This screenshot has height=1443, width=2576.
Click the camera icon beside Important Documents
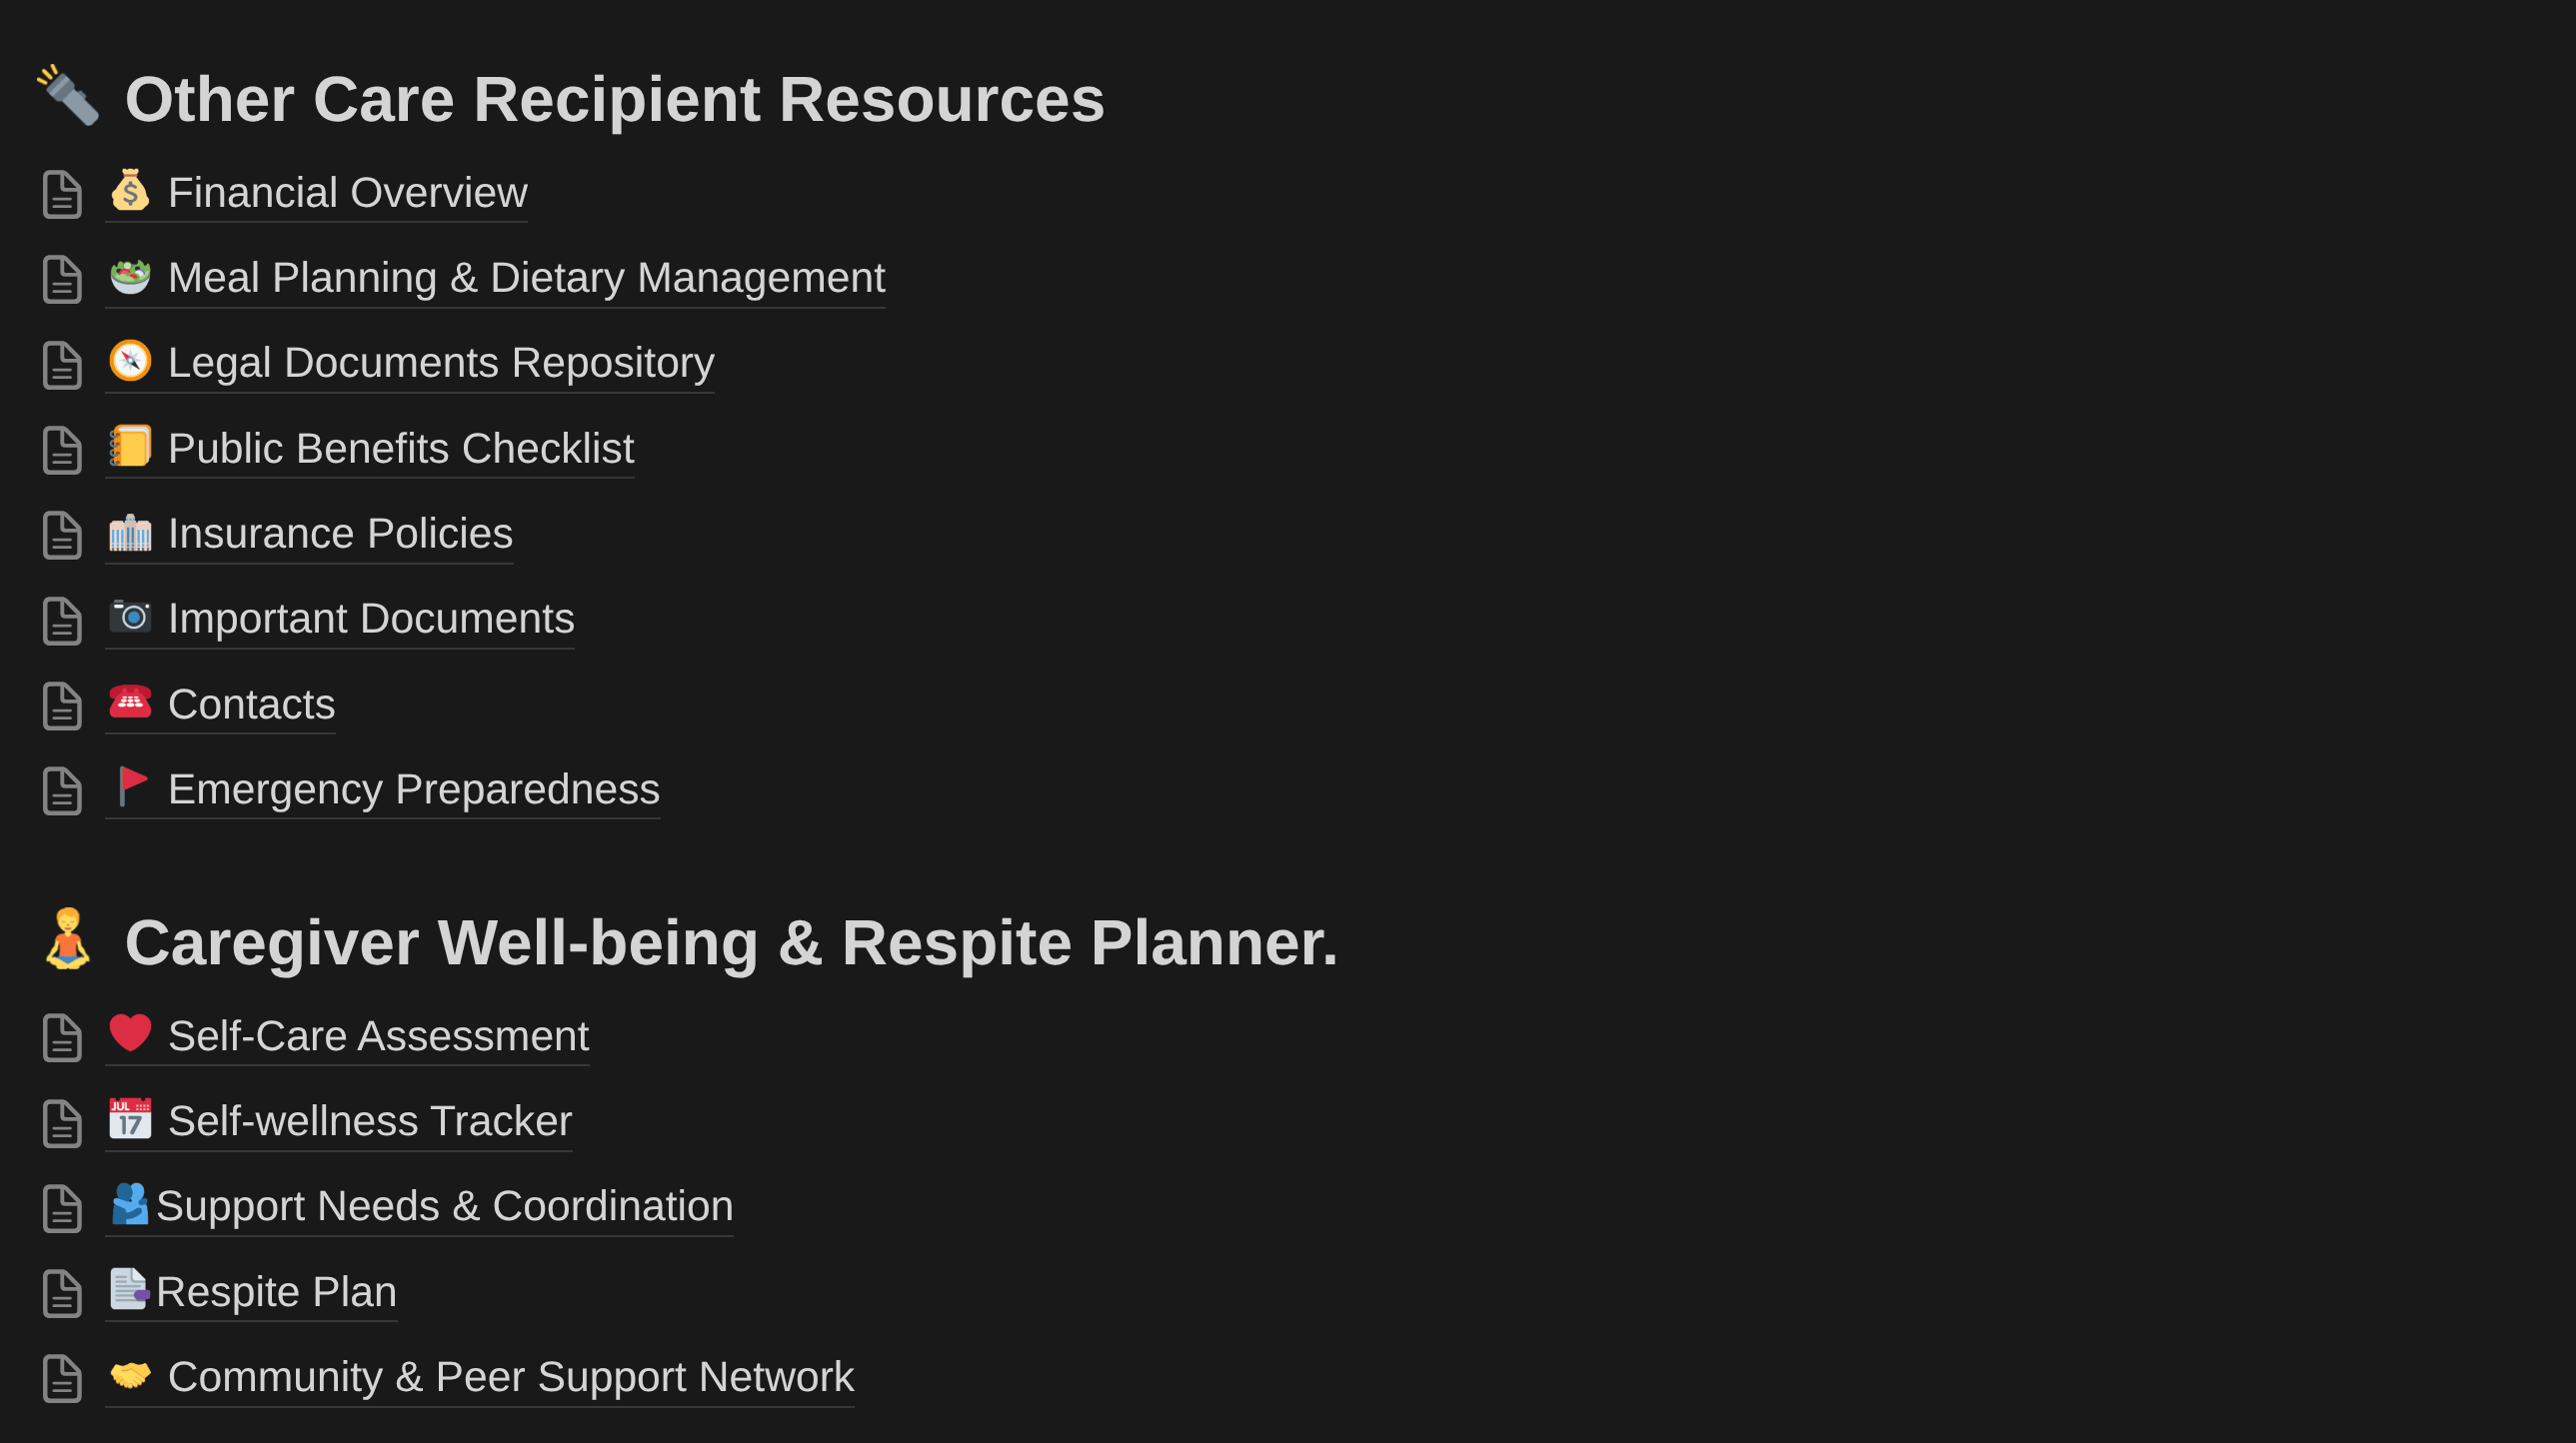[130, 617]
